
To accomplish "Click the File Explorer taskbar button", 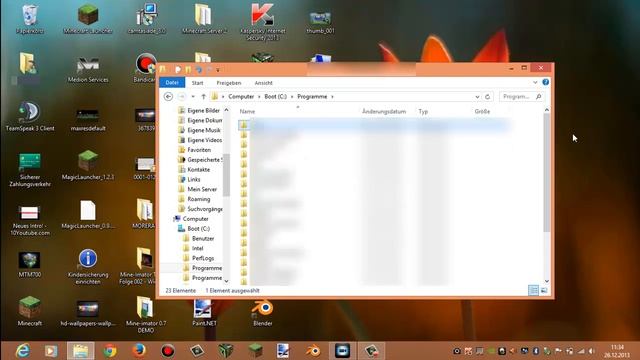I will pyautogui.click(x=80, y=351).
